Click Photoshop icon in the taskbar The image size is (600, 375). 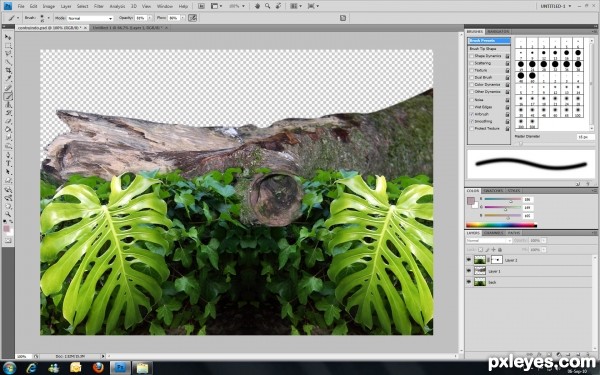click(x=120, y=368)
